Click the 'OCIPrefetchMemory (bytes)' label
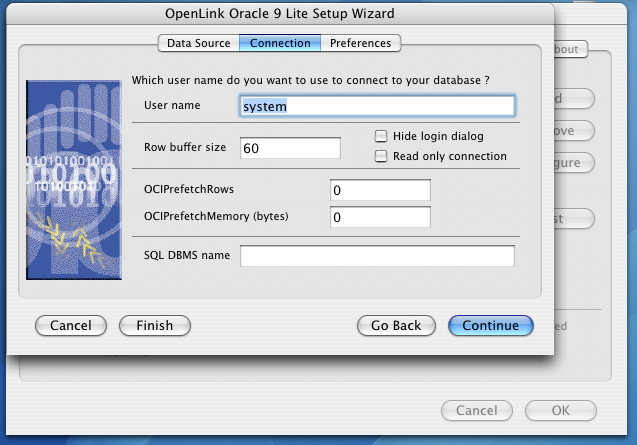The width and height of the screenshot is (637, 445). click(x=216, y=216)
